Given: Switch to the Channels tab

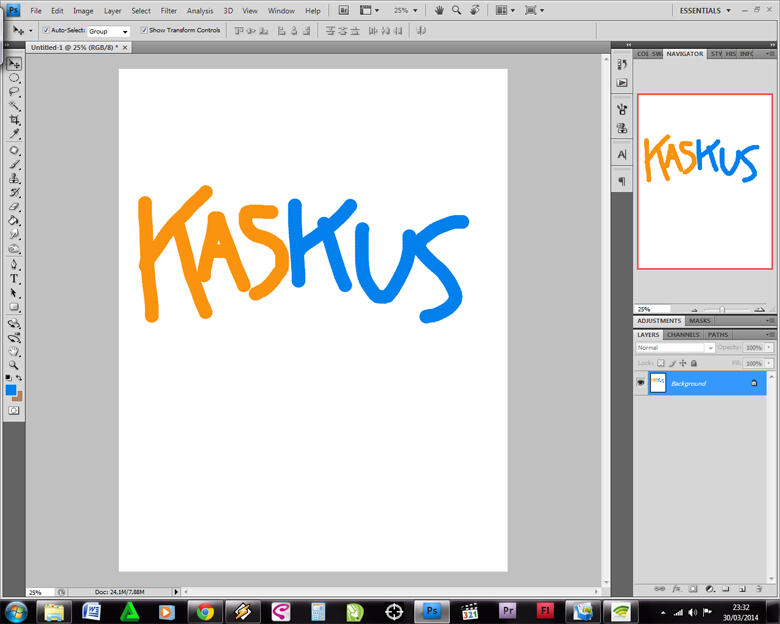Looking at the screenshot, I should (683, 335).
